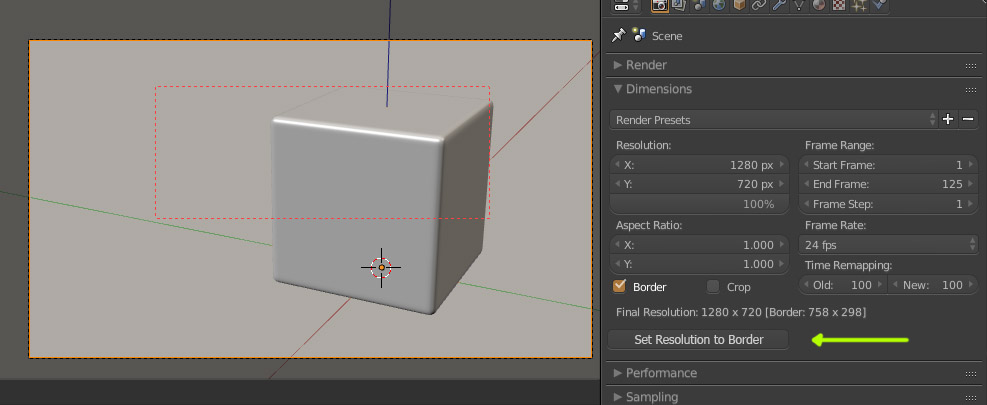The image size is (987, 405).
Task: Open the Render properties tab (camera icon)
Action: 660,4
